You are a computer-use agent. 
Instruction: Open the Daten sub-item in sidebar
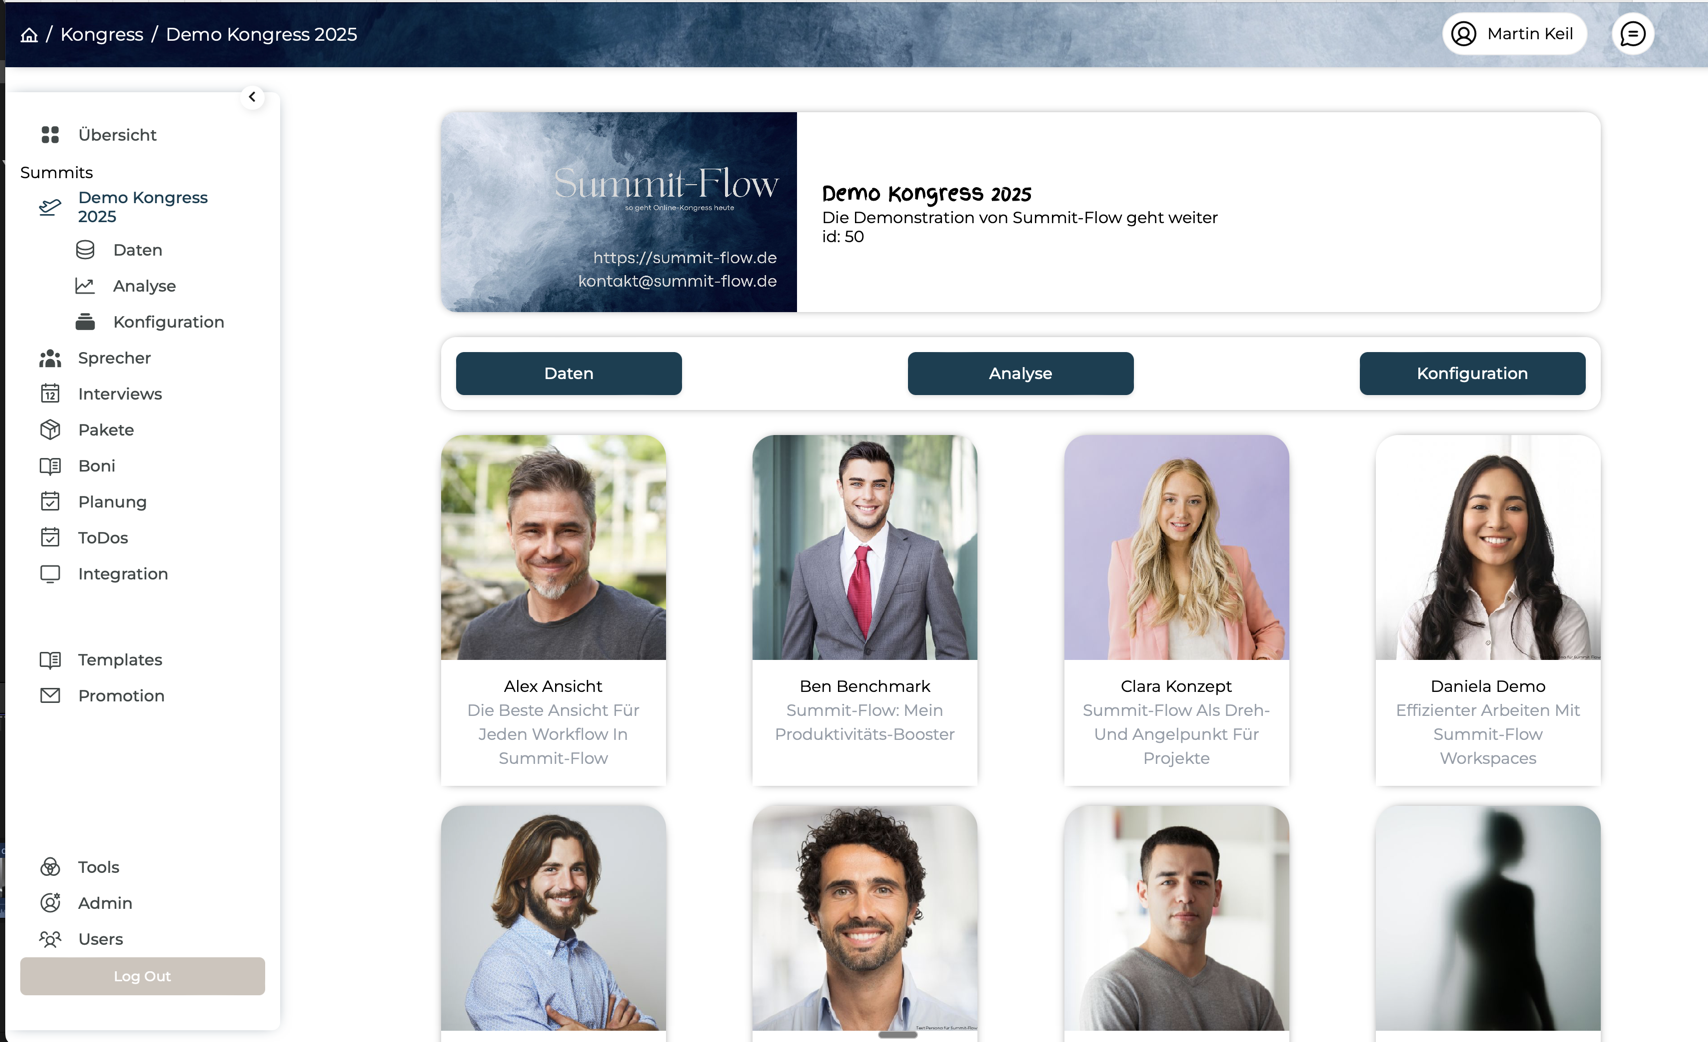pos(138,250)
